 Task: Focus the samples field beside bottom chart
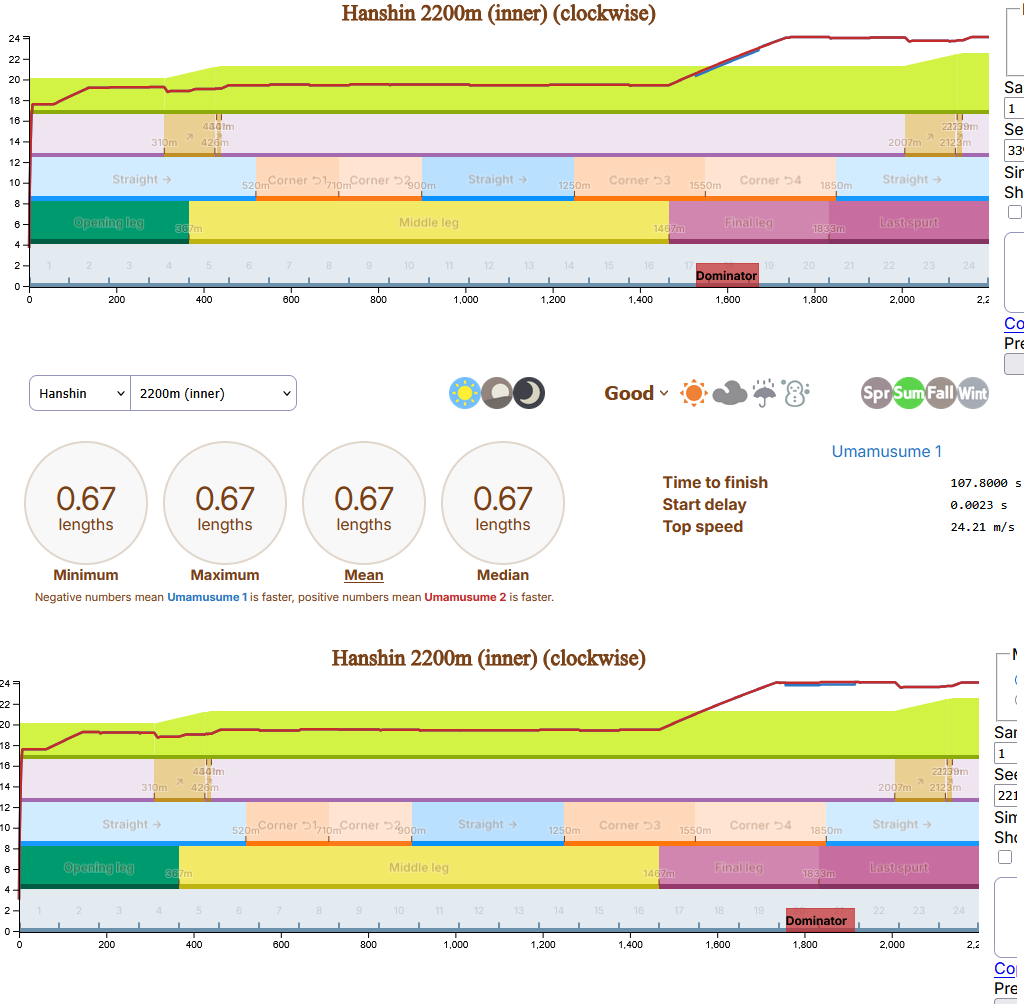point(1006,753)
